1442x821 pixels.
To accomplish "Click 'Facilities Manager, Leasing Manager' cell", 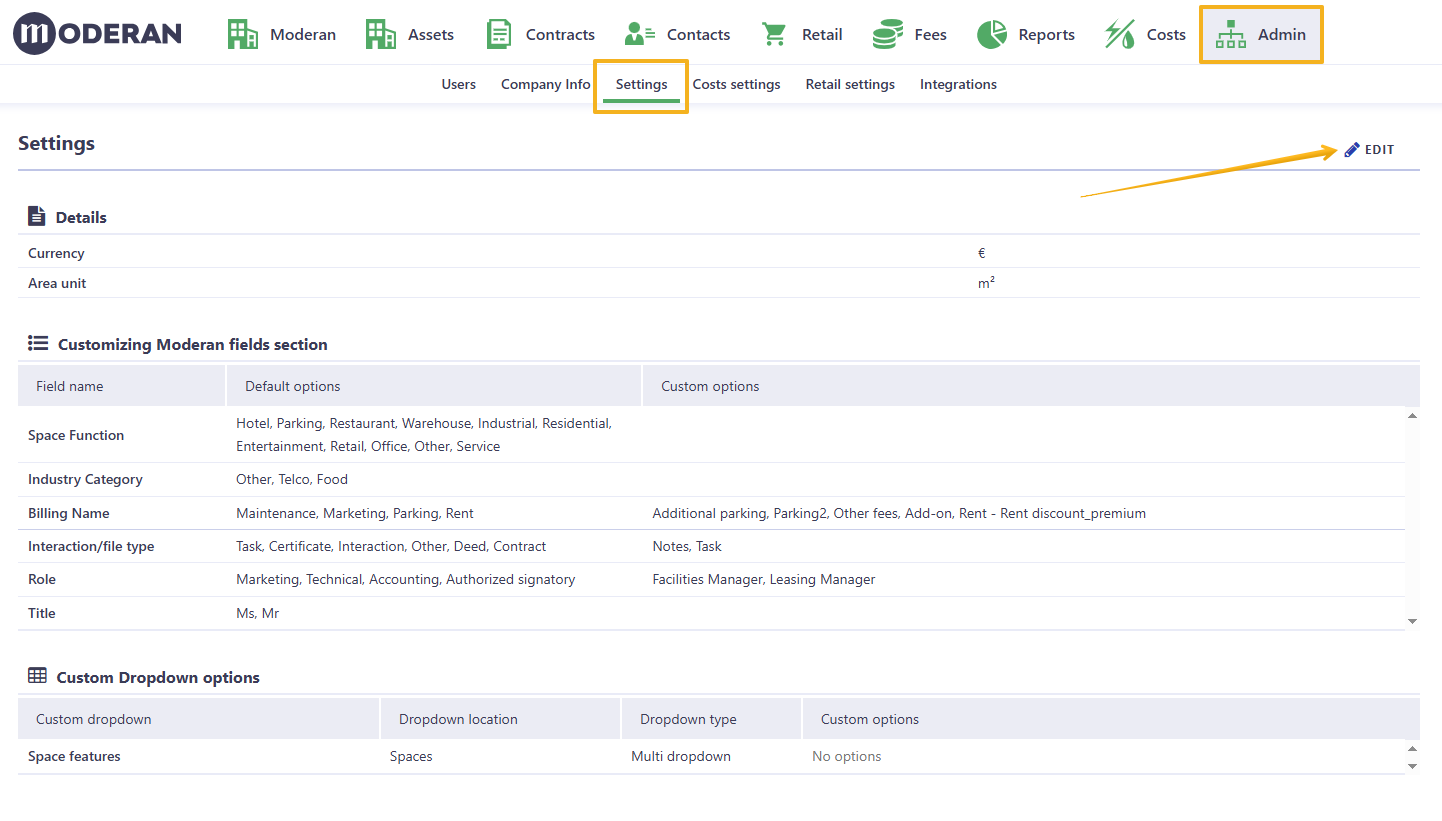I will (764, 579).
